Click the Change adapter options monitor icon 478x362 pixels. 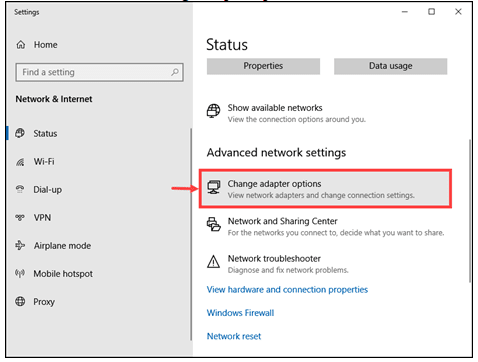(x=213, y=187)
